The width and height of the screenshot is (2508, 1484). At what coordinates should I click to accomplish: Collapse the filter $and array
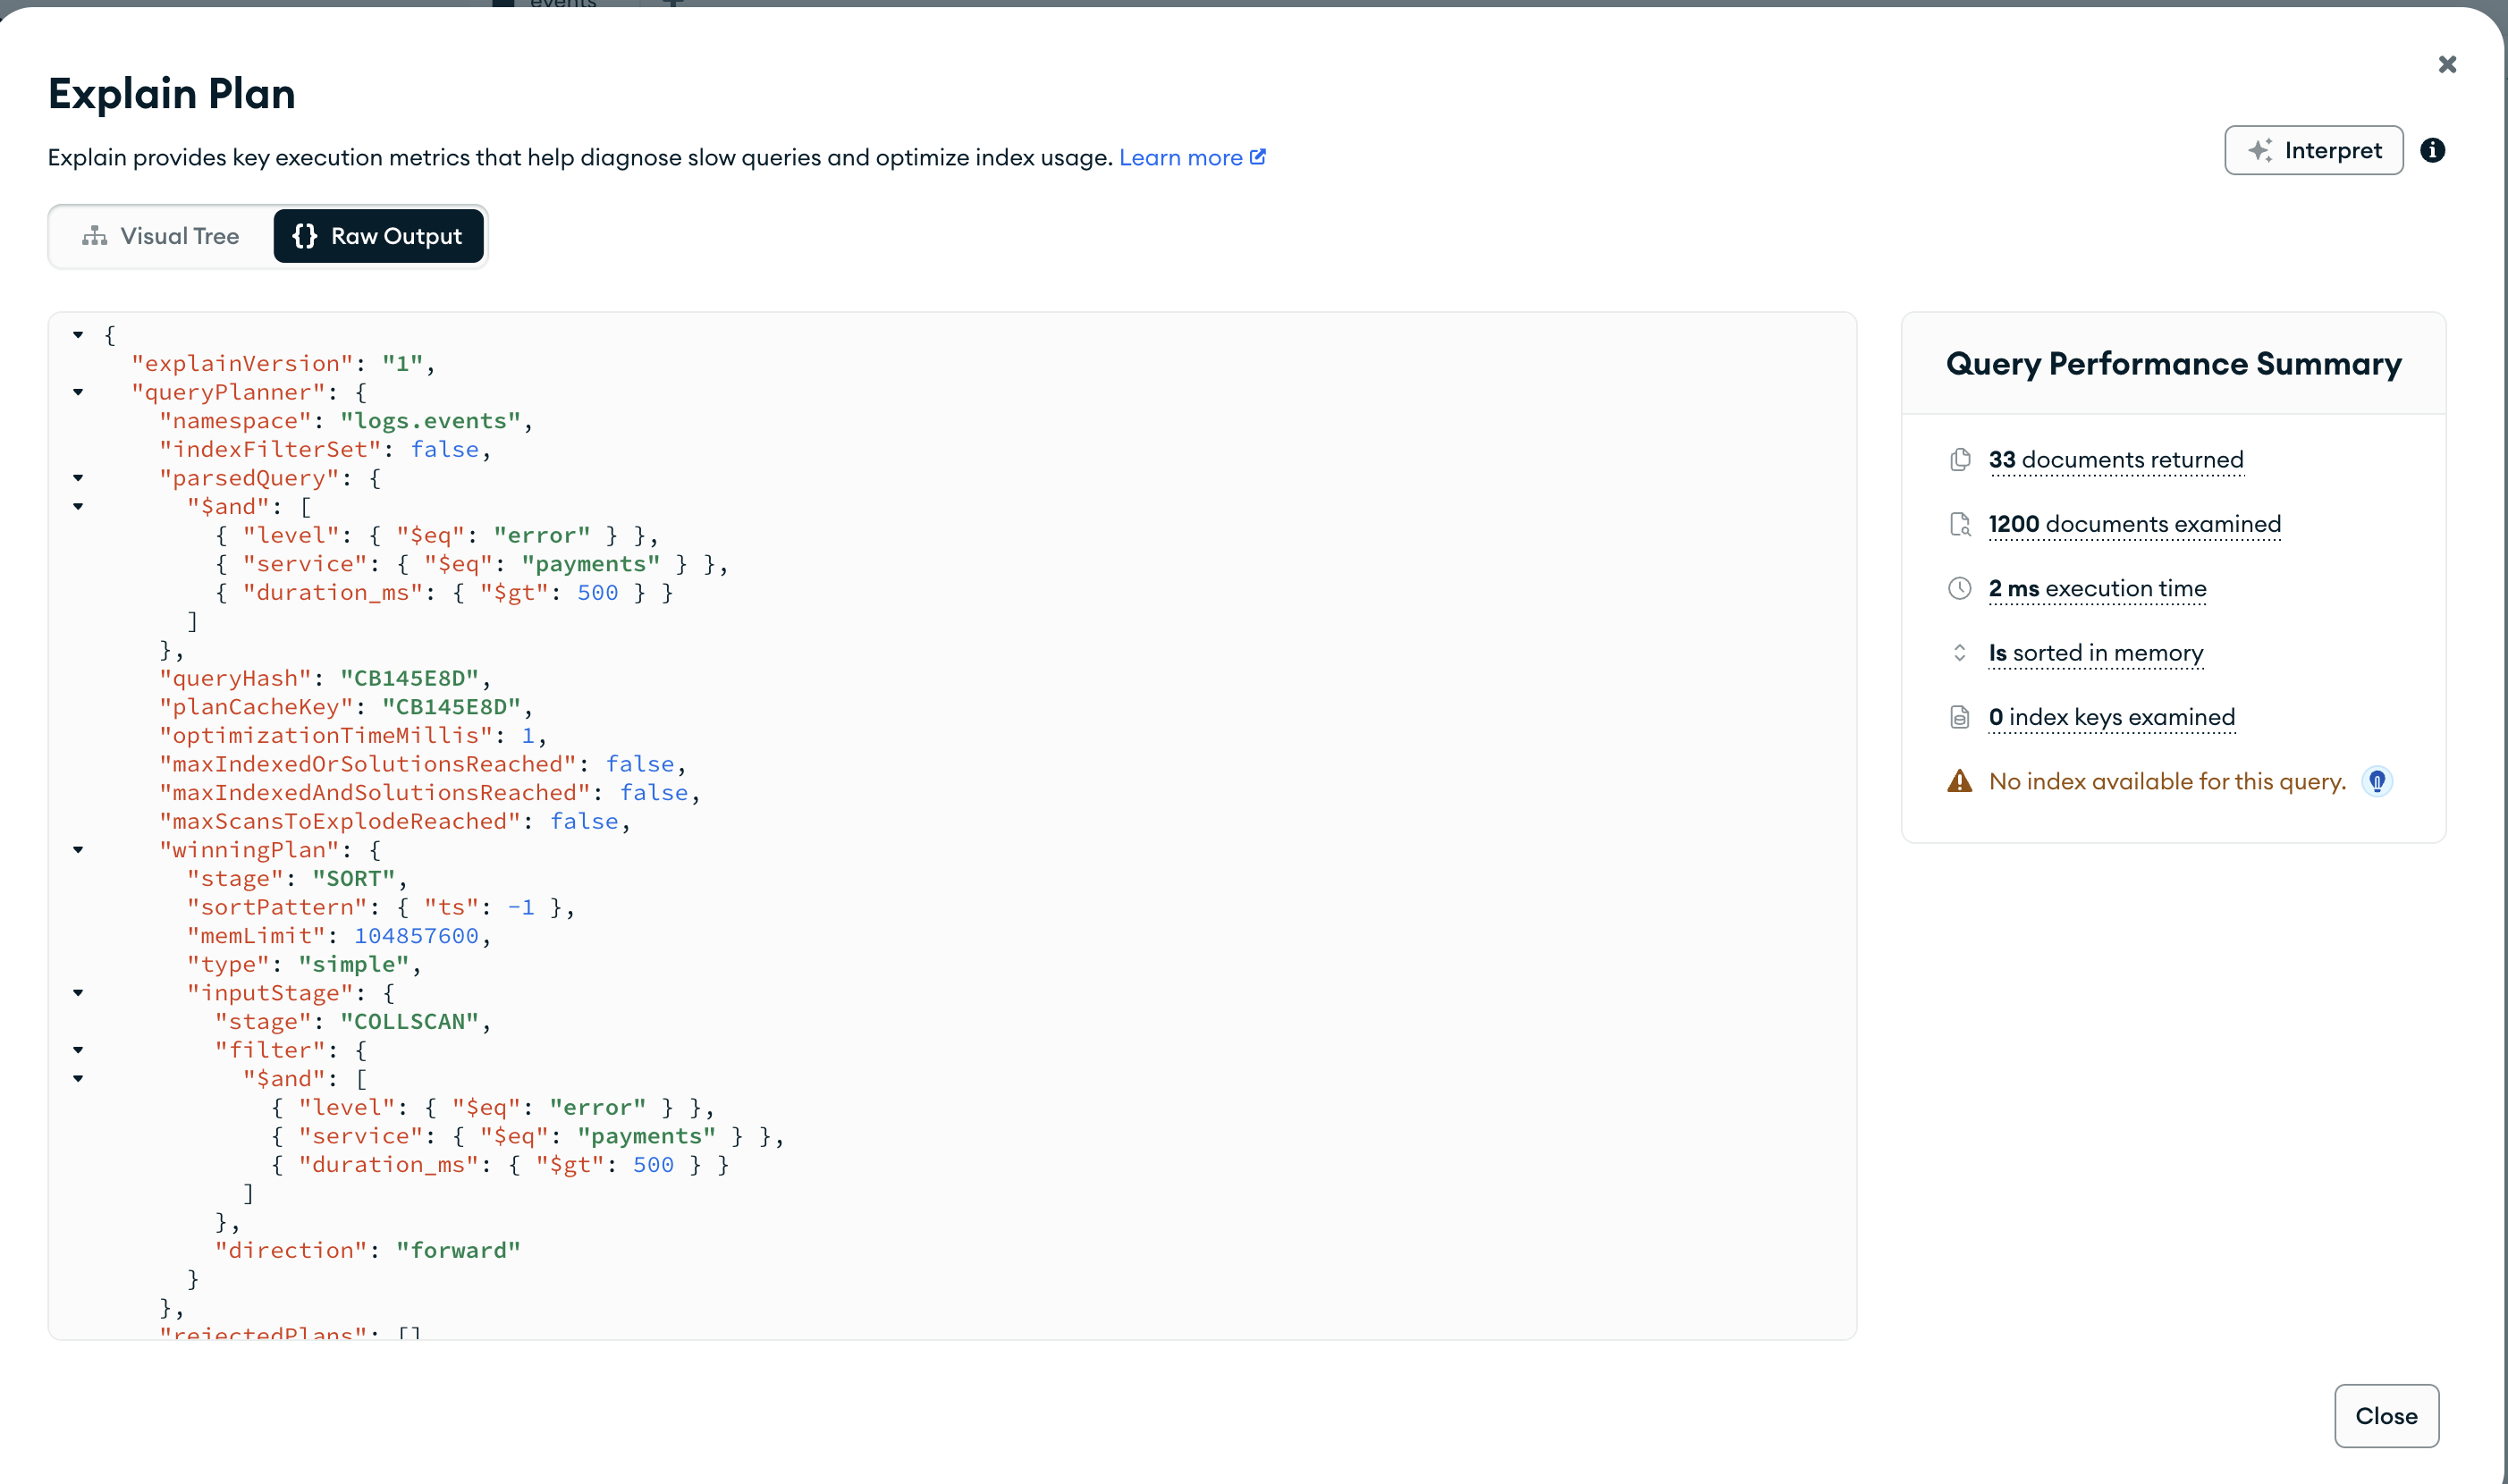[78, 1078]
